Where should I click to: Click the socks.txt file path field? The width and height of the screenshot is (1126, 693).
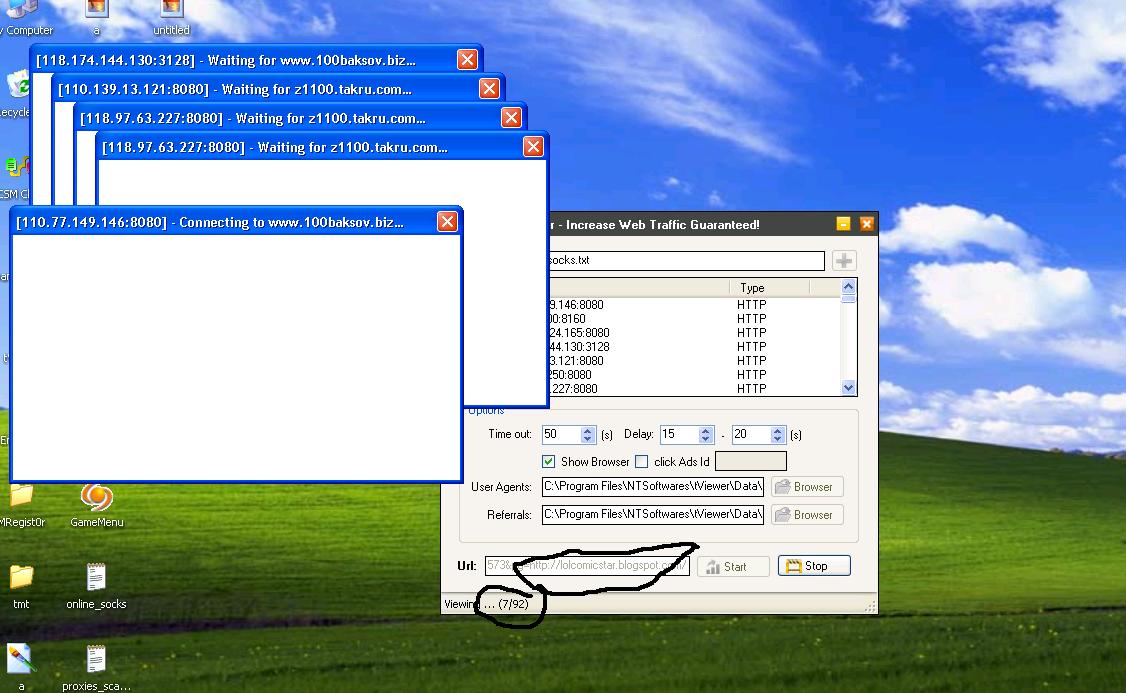(686, 260)
